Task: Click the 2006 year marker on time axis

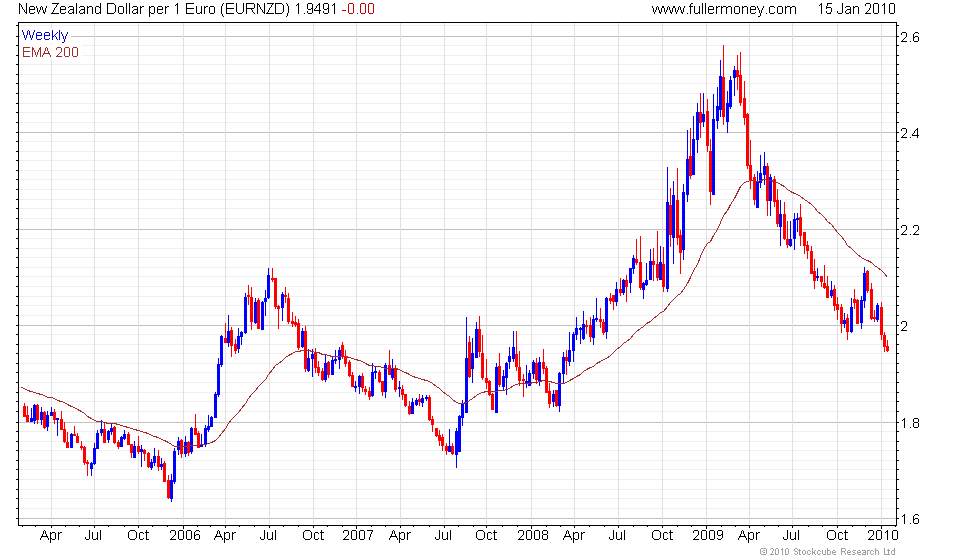Action: pos(186,536)
